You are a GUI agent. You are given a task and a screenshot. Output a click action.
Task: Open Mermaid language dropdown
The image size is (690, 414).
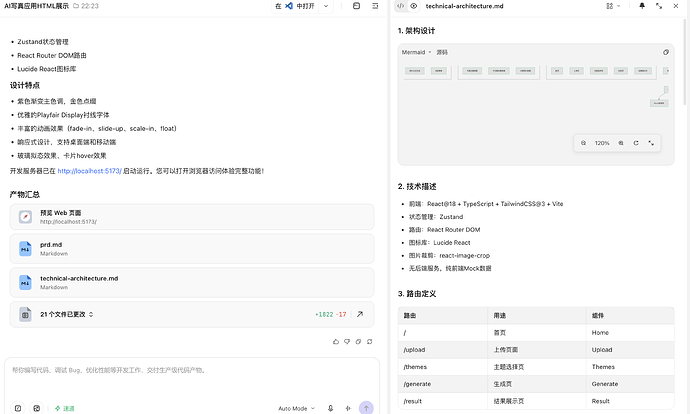coord(416,52)
